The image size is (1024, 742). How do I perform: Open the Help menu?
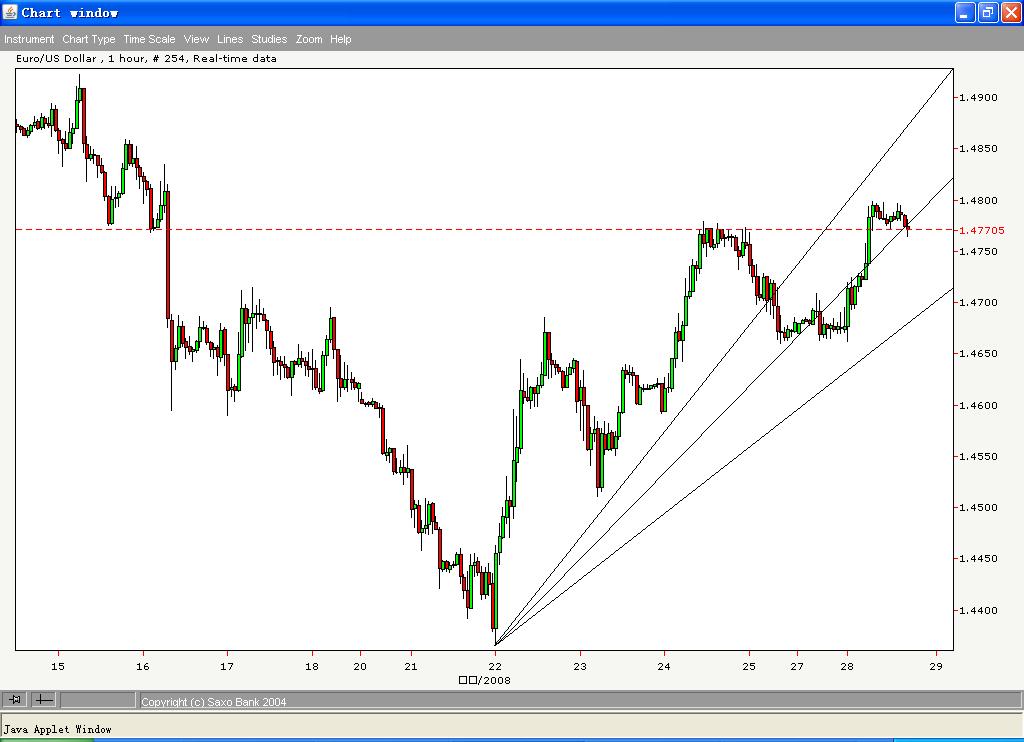[x=340, y=39]
